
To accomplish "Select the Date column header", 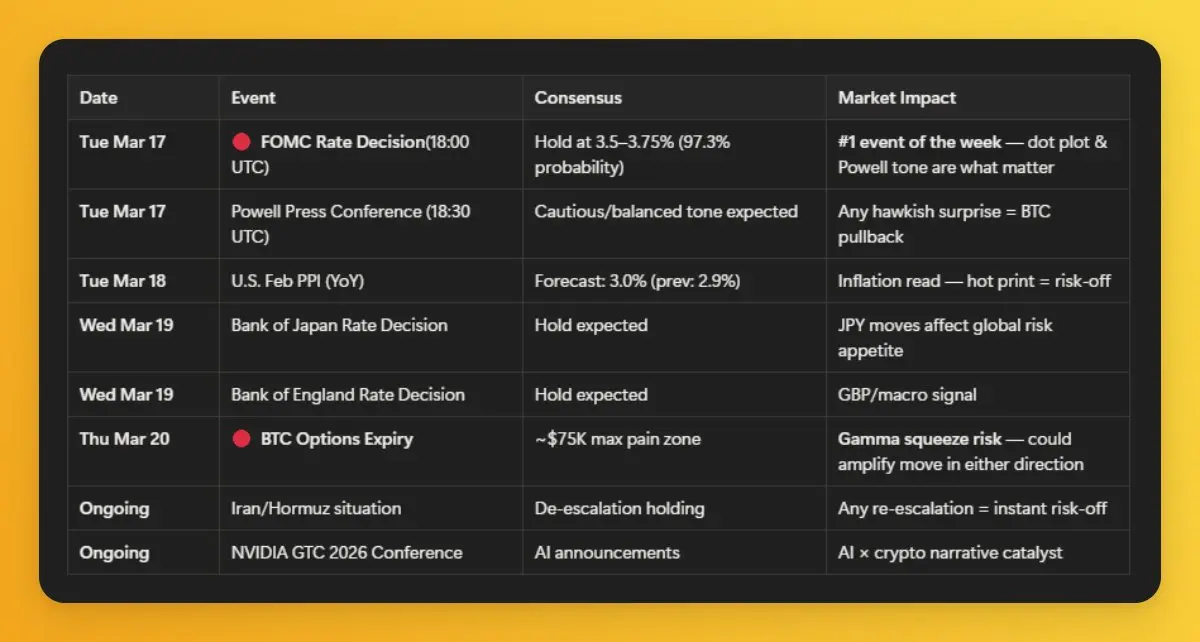I will click(x=98, y=98).
